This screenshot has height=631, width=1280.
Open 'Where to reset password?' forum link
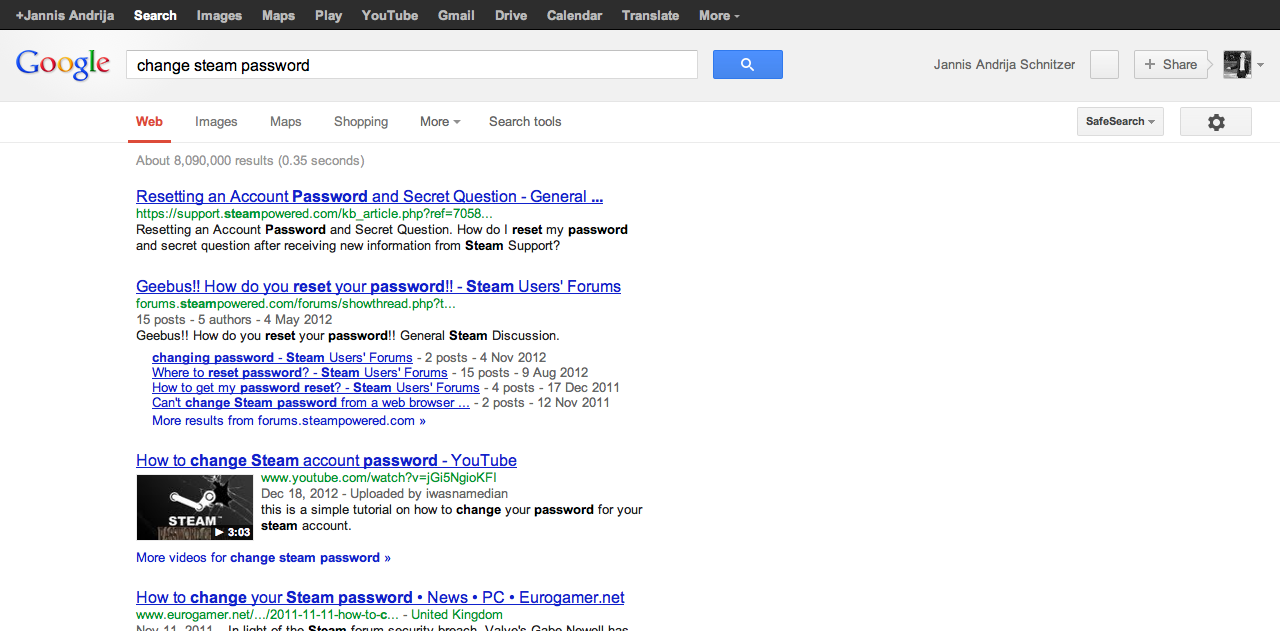tap(299, 372)
